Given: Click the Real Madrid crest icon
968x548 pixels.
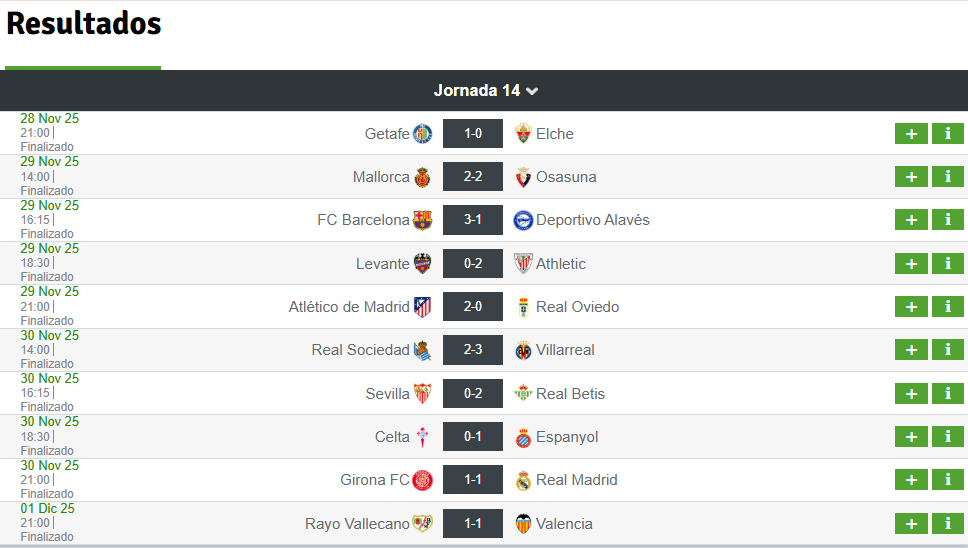Looking at the screenshot, I should [523, 480].
